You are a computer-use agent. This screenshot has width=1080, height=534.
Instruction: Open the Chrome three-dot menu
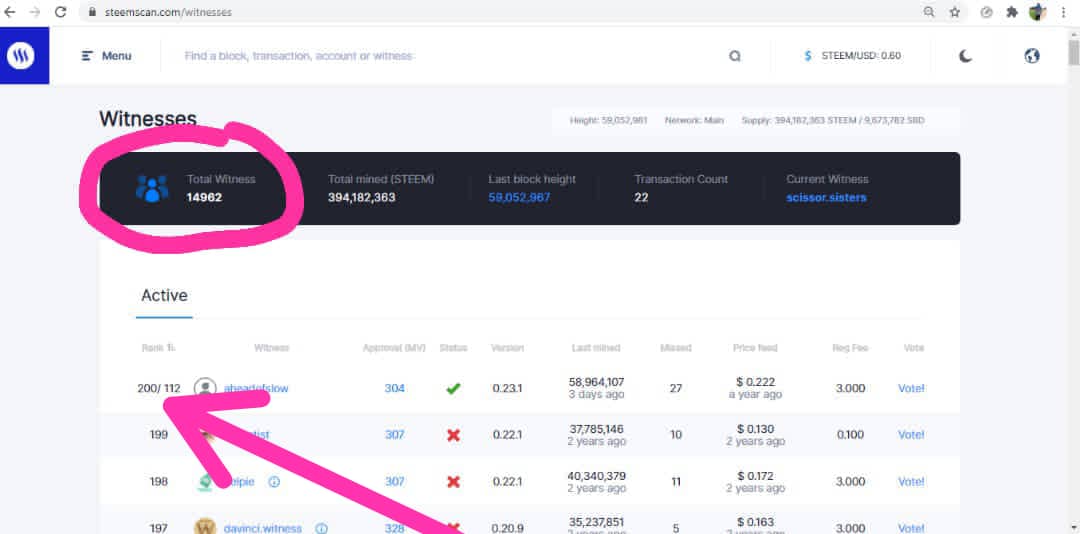click(1064, 12)
